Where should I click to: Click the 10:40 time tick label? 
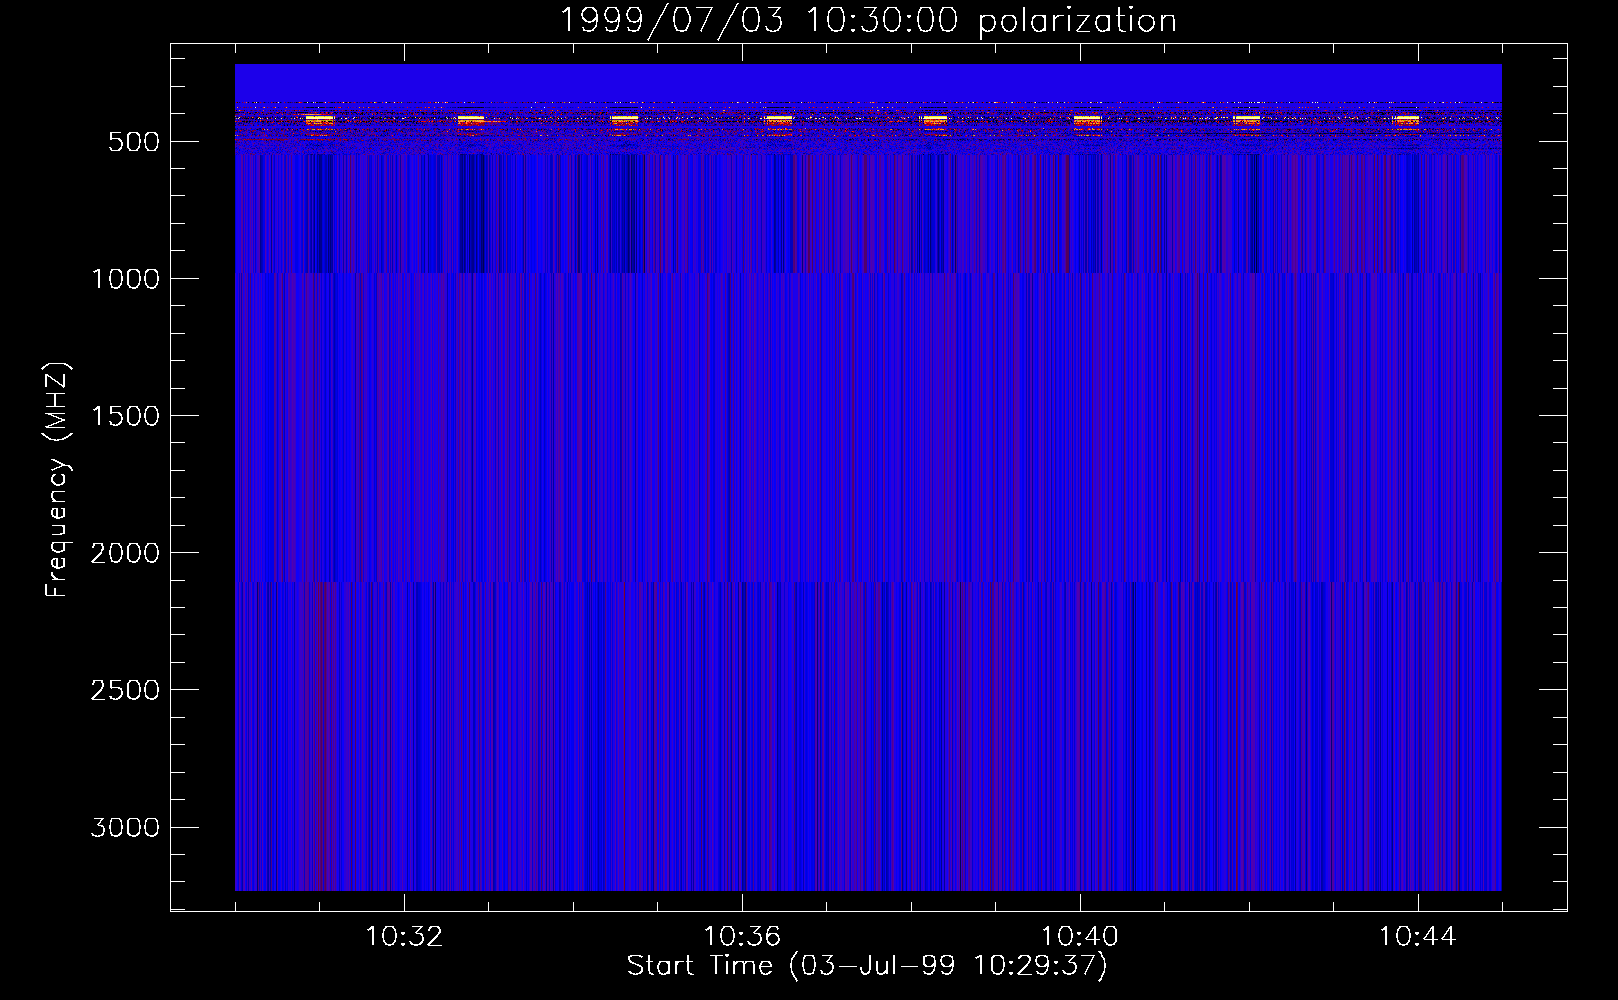tap(1080, 937)
